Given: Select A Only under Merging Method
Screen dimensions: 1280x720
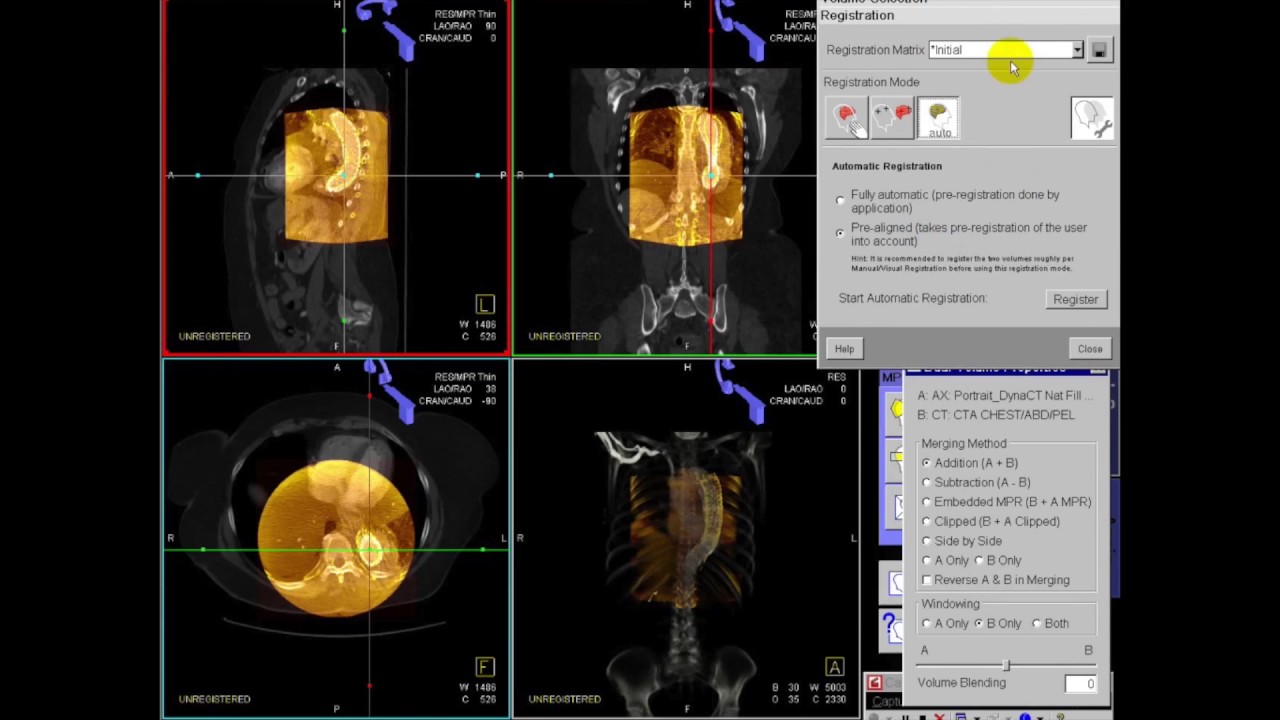Looking at the screenshot, I should [x=926, y=560].
